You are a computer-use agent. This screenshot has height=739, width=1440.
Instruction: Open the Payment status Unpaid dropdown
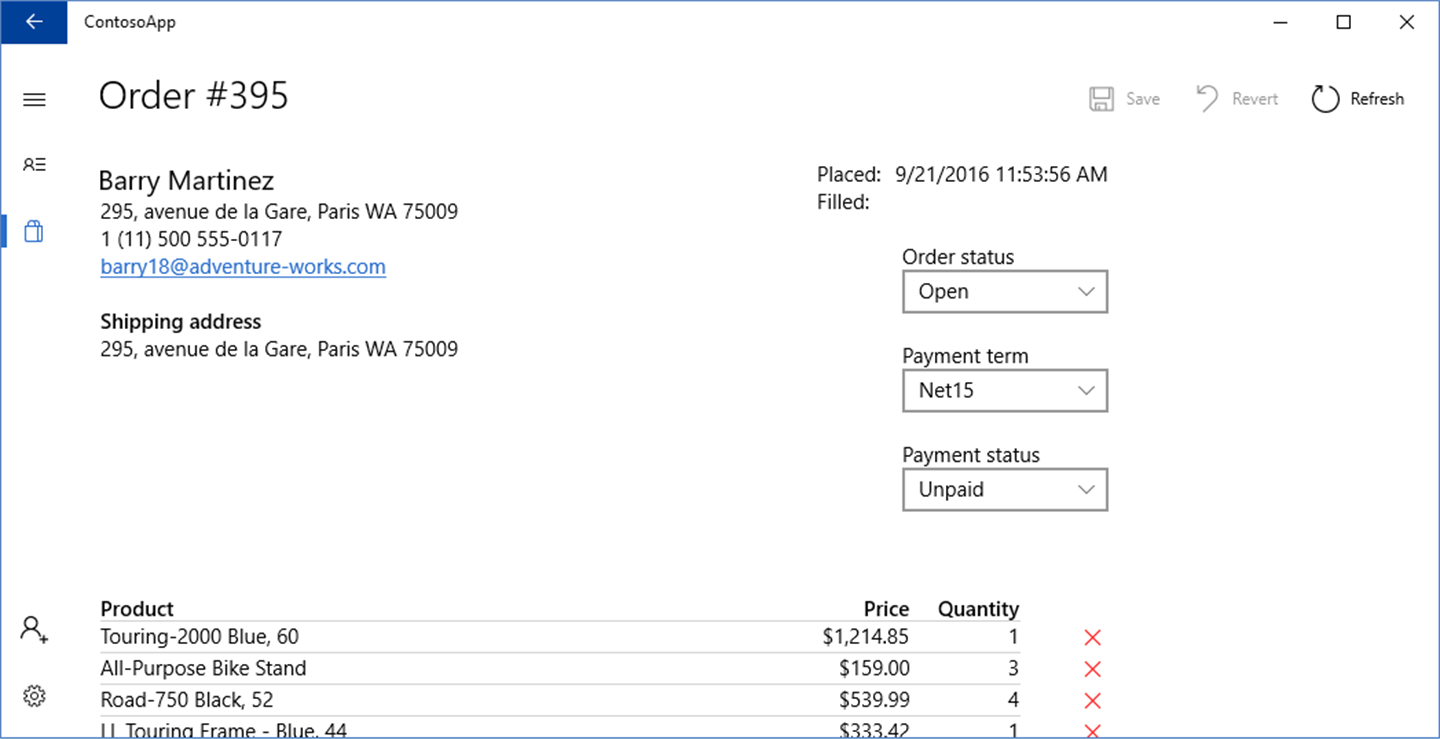1004,490
